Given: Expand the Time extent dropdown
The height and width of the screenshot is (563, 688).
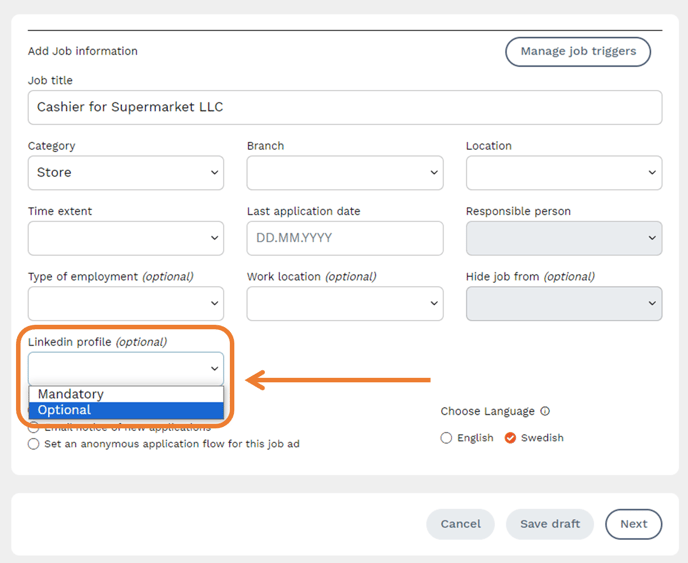Looking at the screenshot, I should [125, 238].
